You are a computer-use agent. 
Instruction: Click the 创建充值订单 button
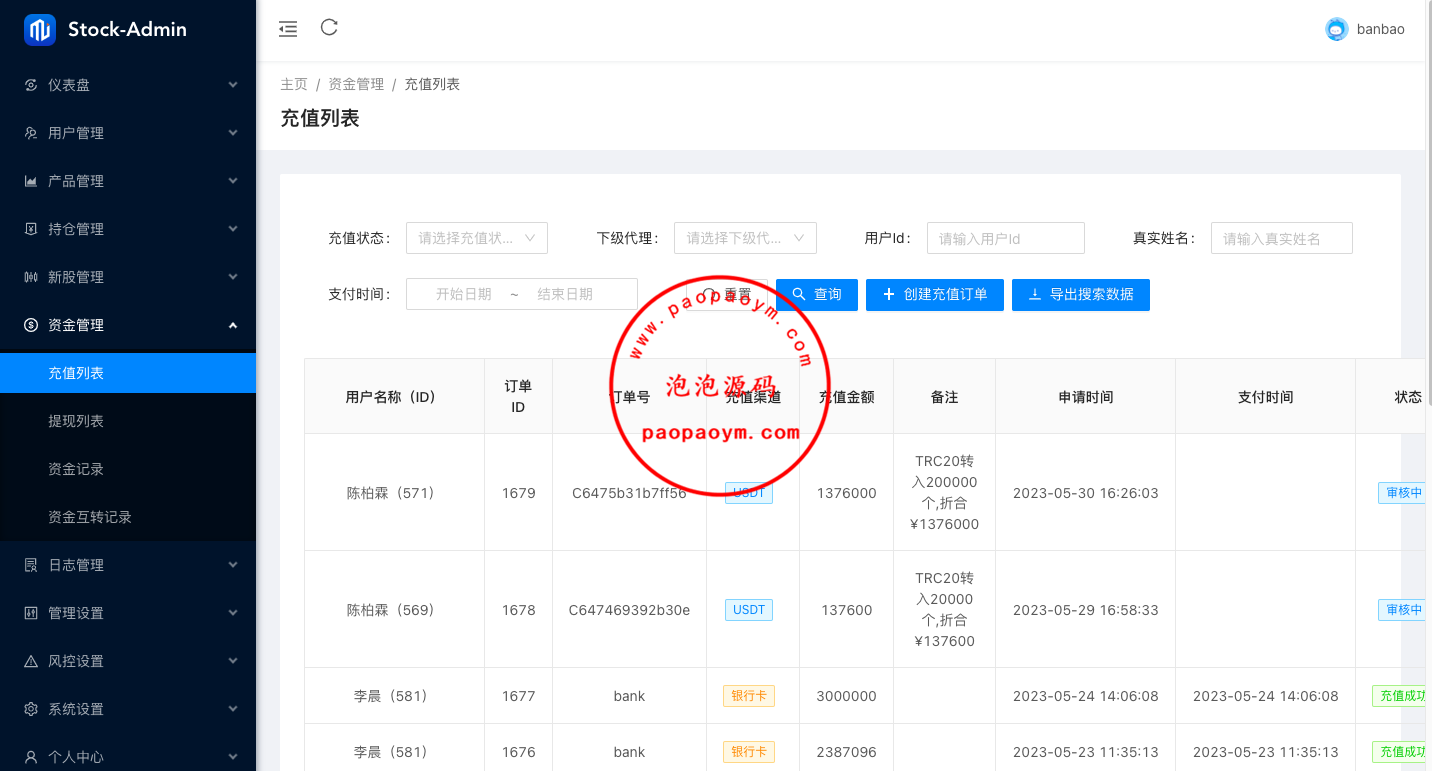click(934, 295)
